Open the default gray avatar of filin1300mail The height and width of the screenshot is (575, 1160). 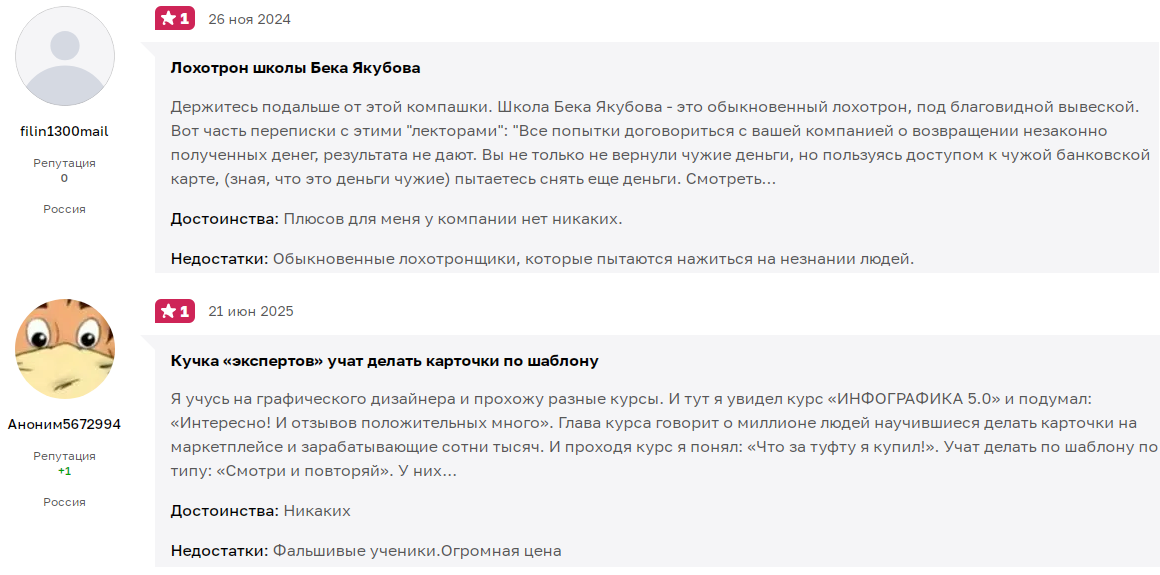click(x=65, y=56)
